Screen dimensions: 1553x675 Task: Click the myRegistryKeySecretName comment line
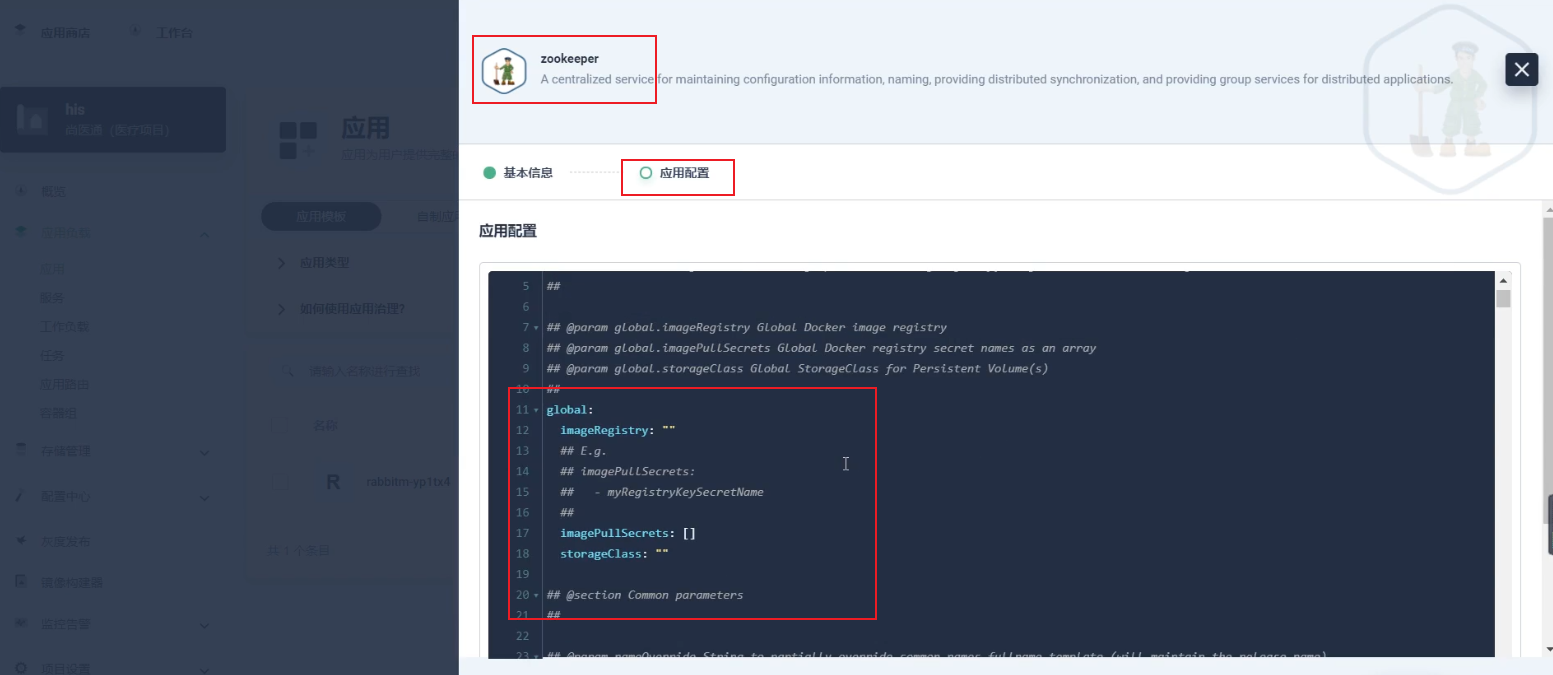(x=662, y=492)
